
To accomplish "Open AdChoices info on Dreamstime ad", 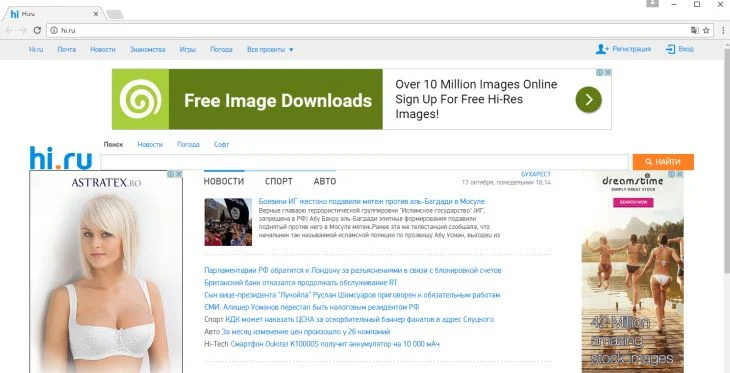I will coord(672,174).
